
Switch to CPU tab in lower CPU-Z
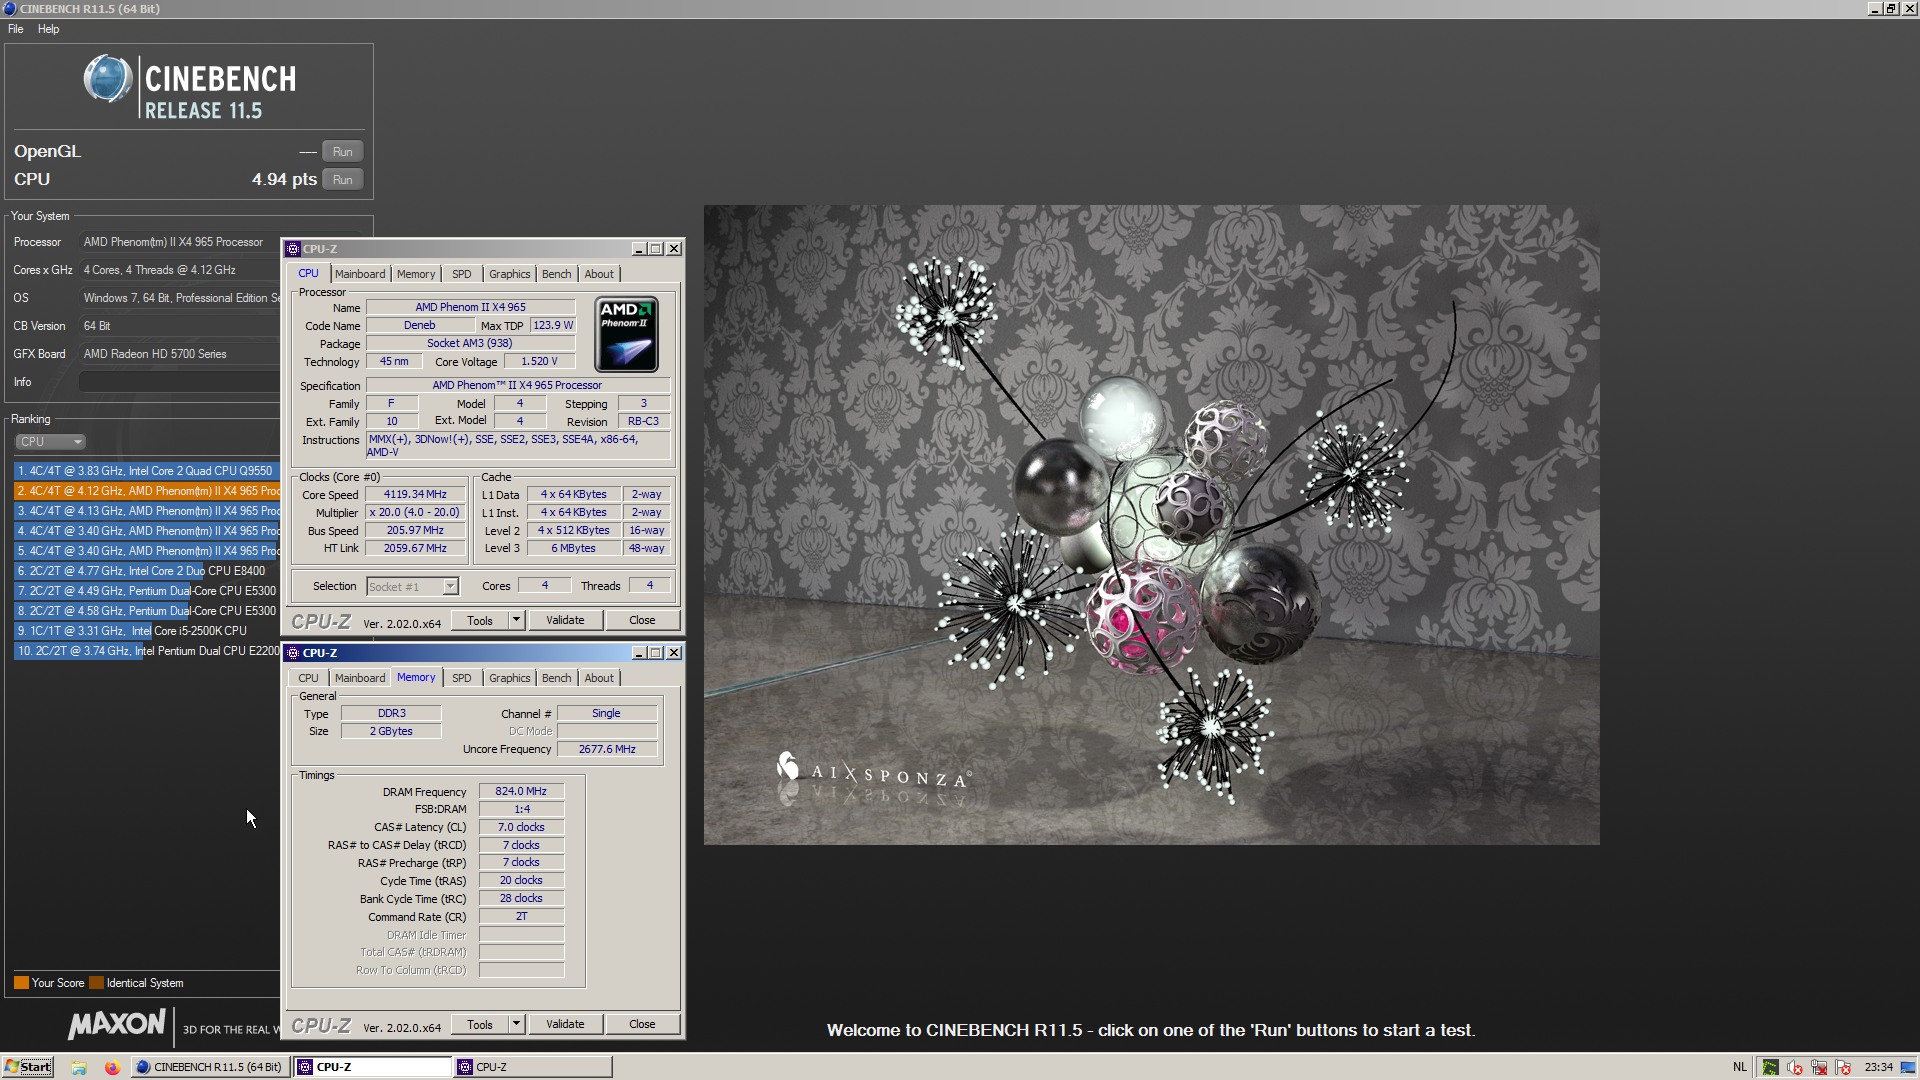click(x=308, y=678)
